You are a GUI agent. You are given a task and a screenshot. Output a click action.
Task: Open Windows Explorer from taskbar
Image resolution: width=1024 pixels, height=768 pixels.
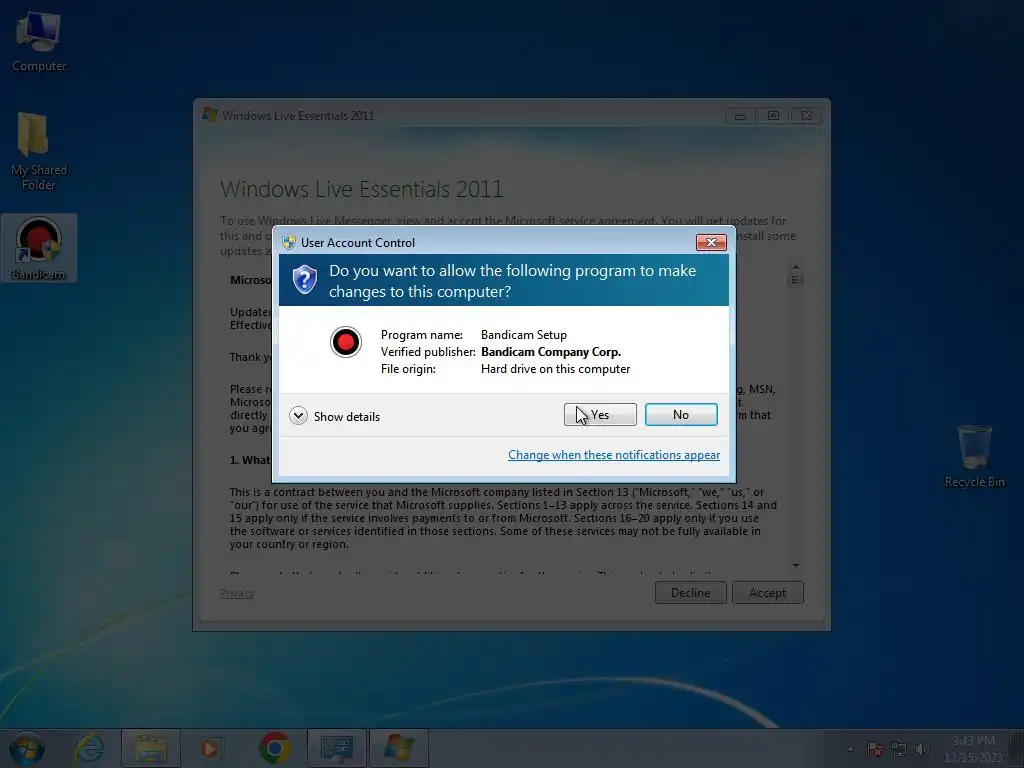(x=151, y=748)
